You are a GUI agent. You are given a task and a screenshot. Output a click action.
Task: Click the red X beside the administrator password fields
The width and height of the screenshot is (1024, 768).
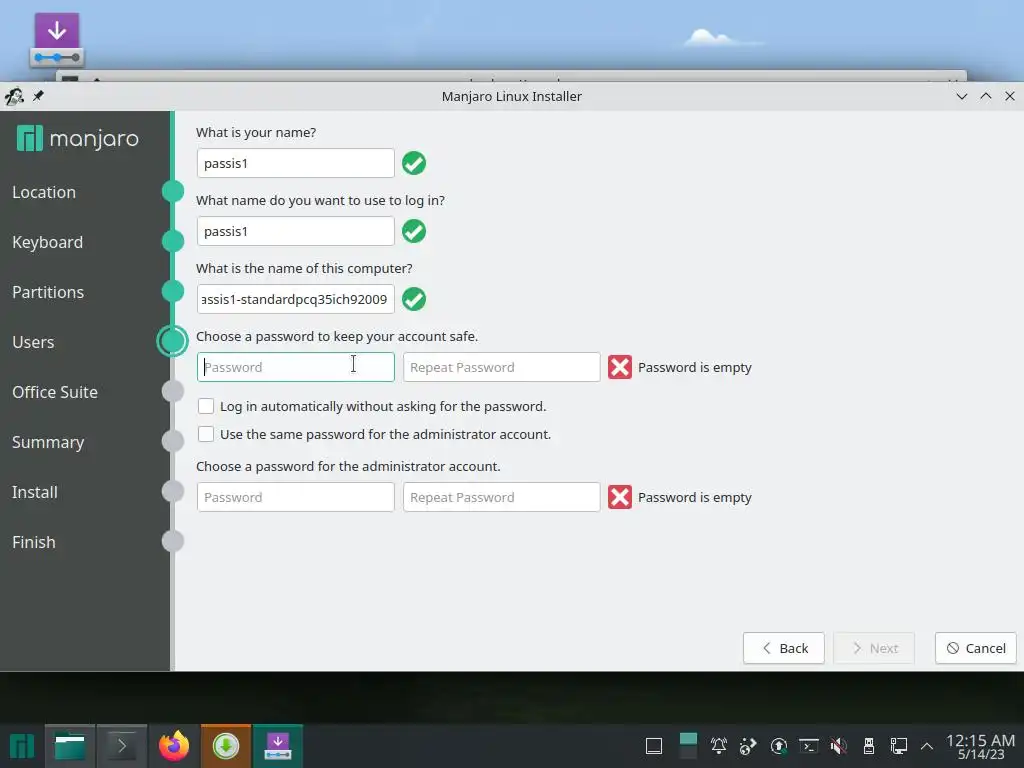point(620,497)
